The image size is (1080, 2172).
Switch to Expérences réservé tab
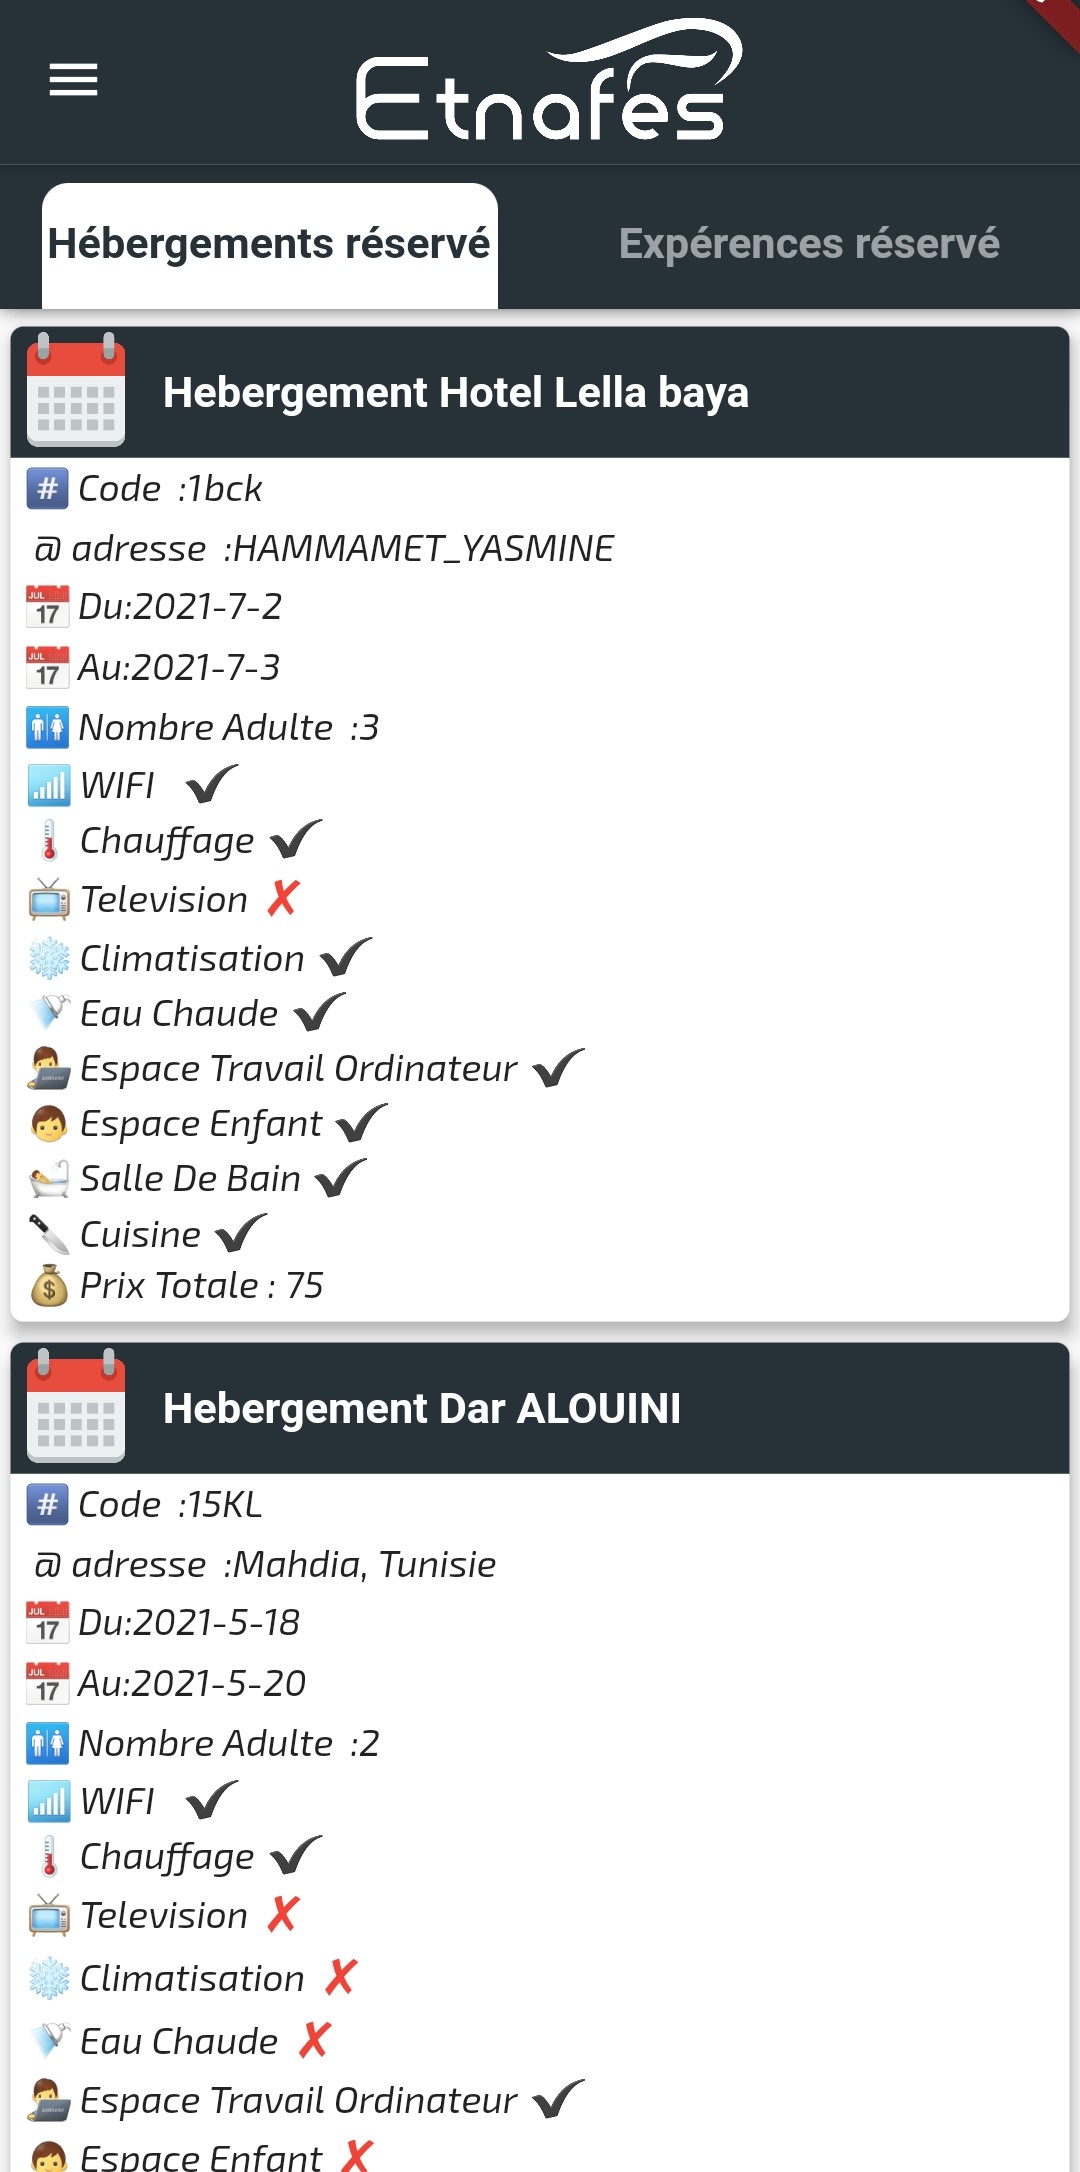tap(809, 244)
